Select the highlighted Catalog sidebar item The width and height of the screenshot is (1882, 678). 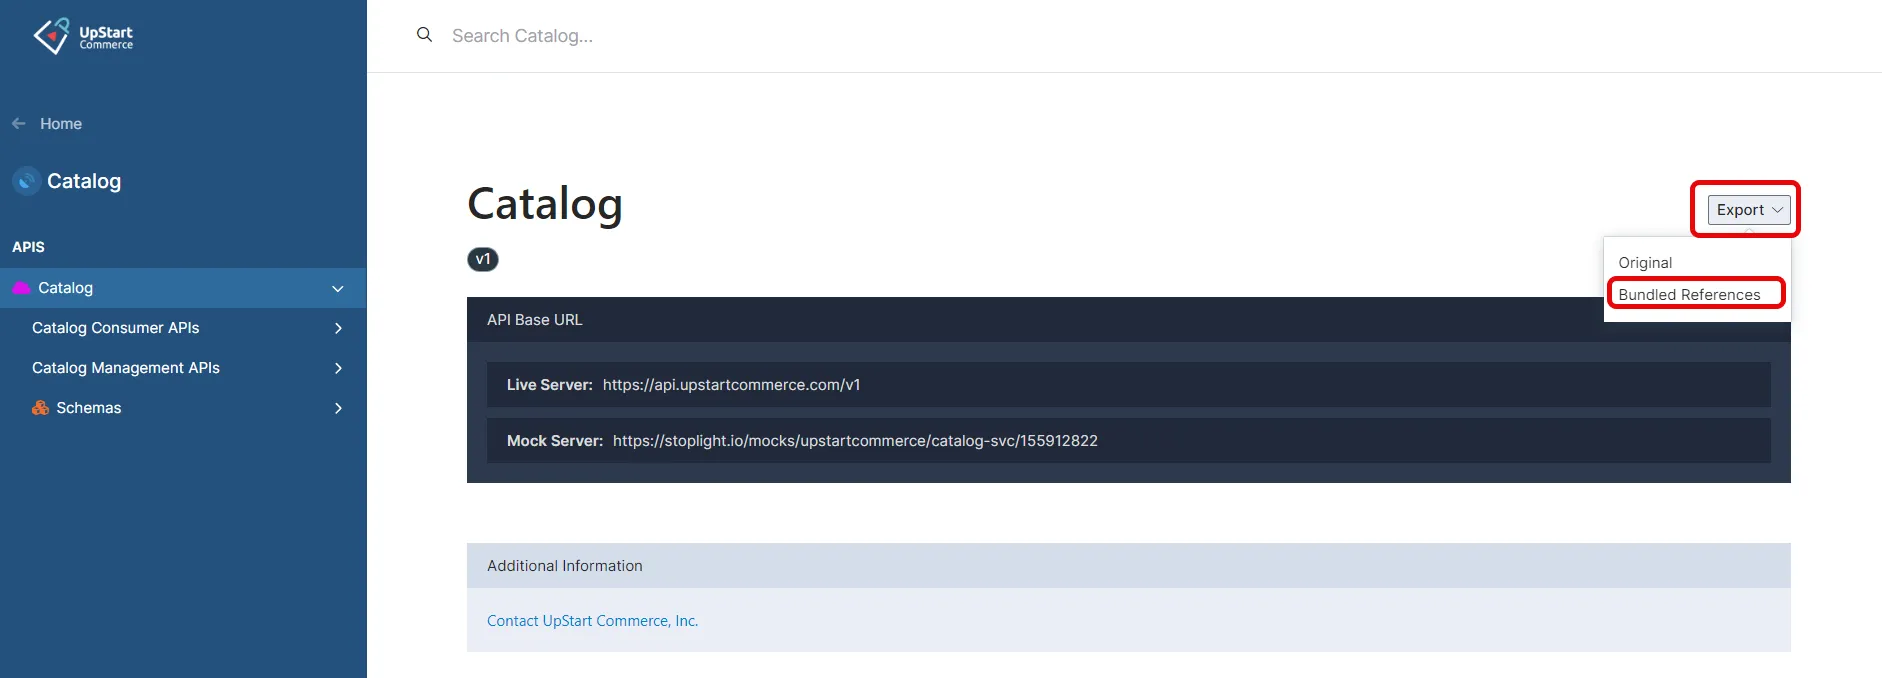[183, 288]
